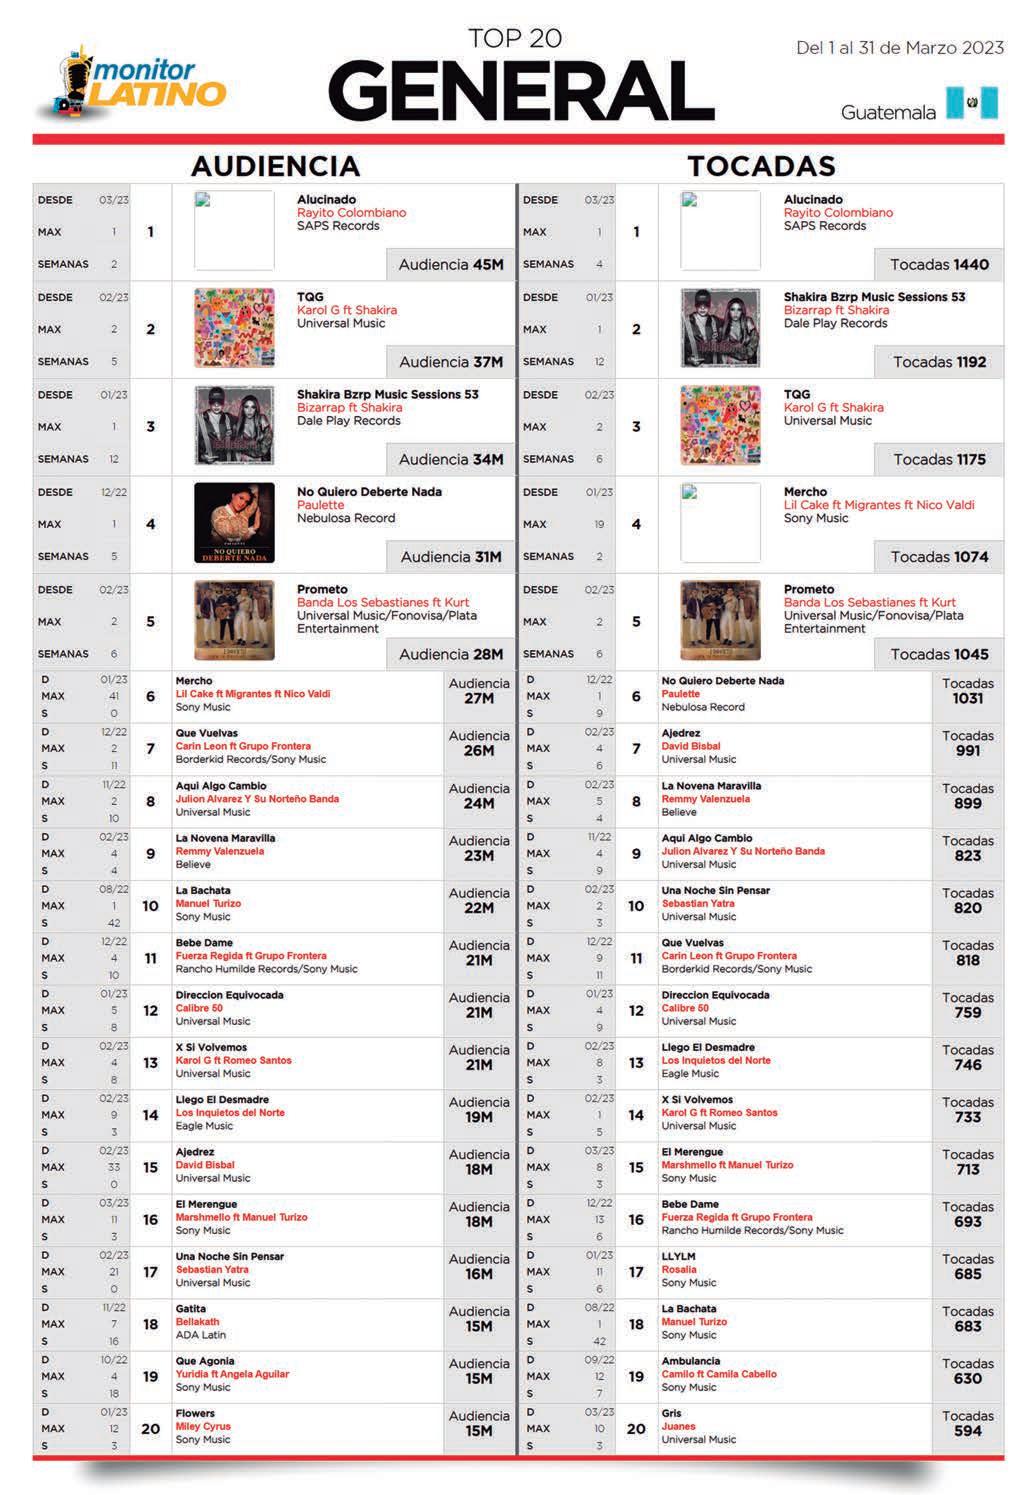The width and height of the screenshot is (1029, 1495).
Task: Click Juanes artist link under Gris
Action: (x=678, y=1426)
